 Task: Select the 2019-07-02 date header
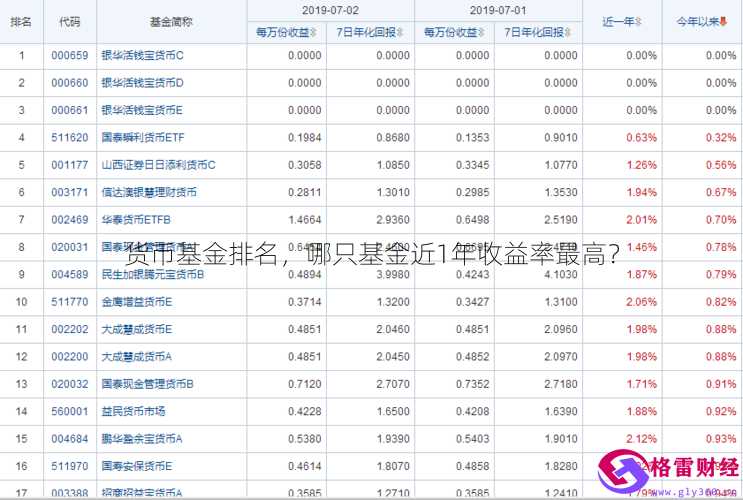(x=330, y=10)
